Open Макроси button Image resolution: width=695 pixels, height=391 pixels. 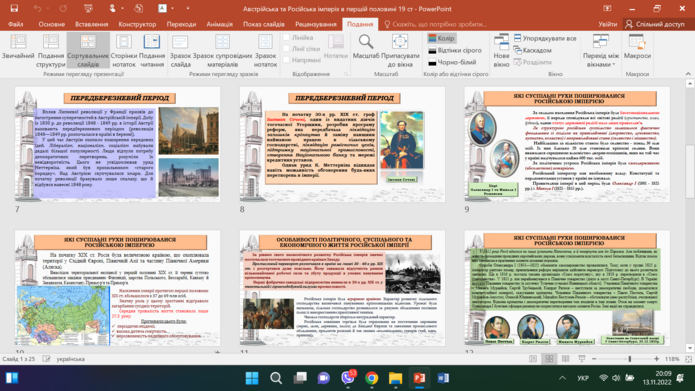coord(637,47)
